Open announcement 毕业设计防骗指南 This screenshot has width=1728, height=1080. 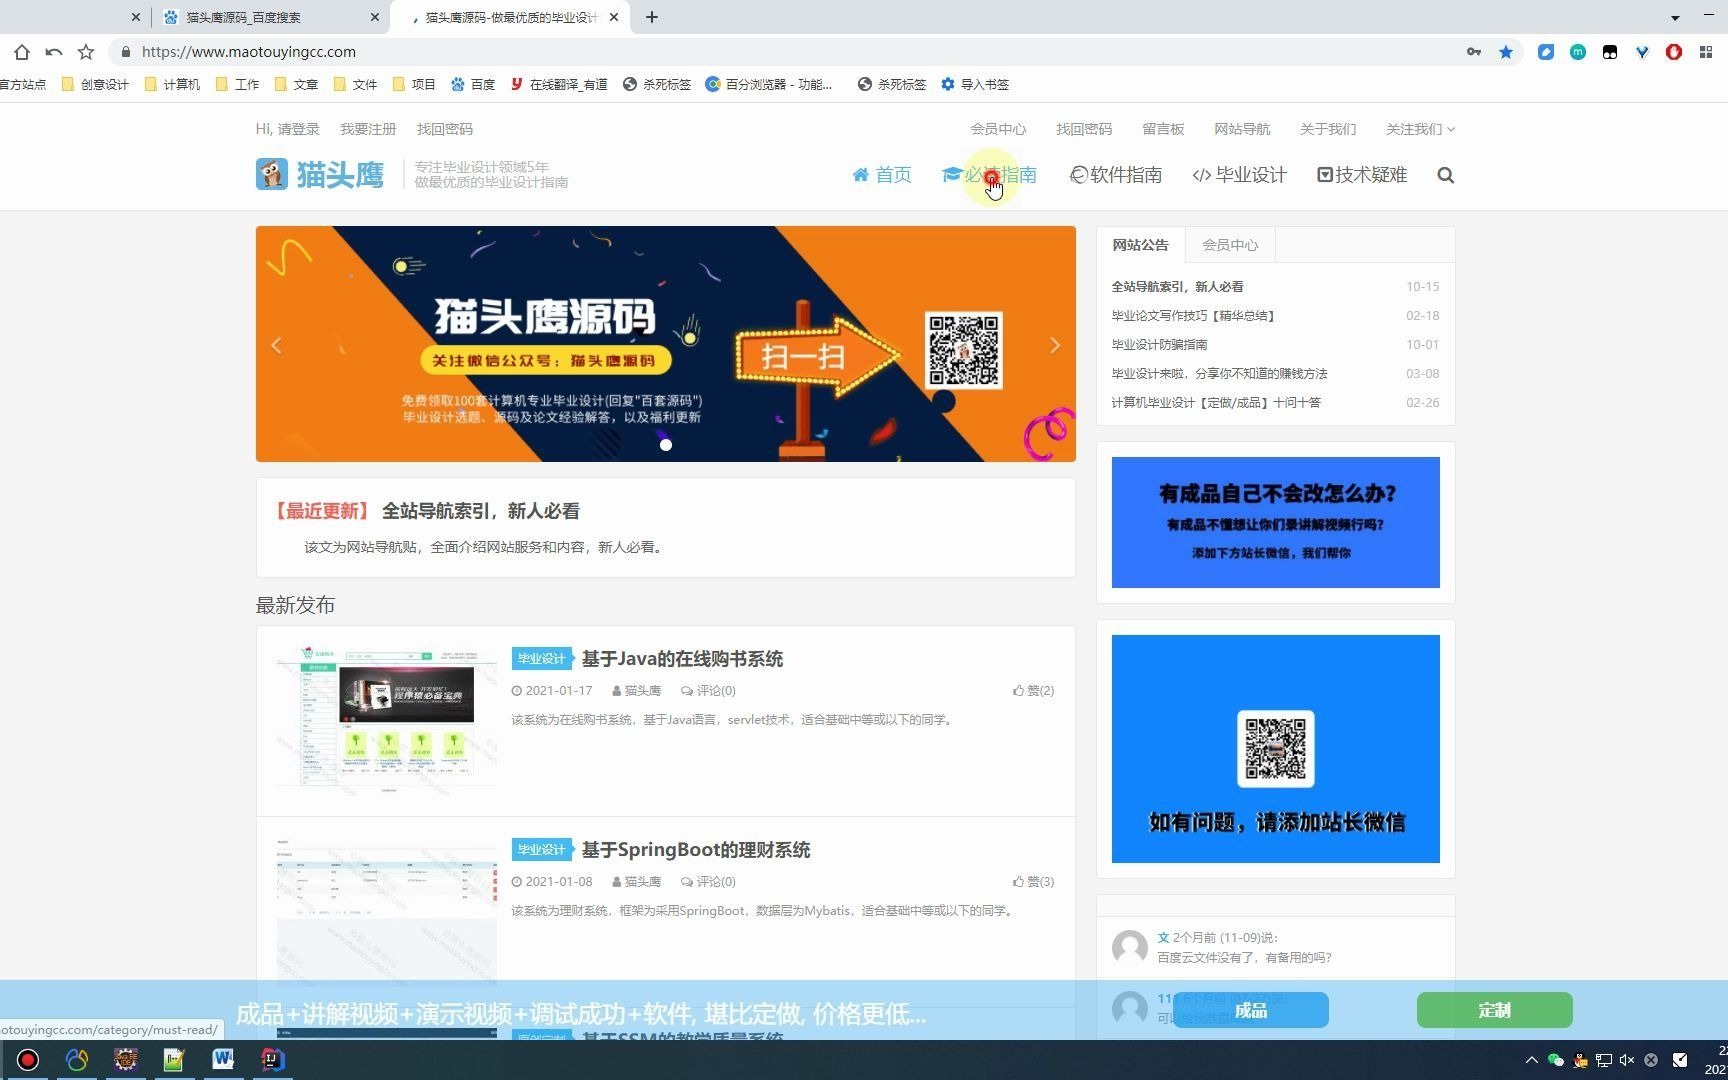(1159, 345)
